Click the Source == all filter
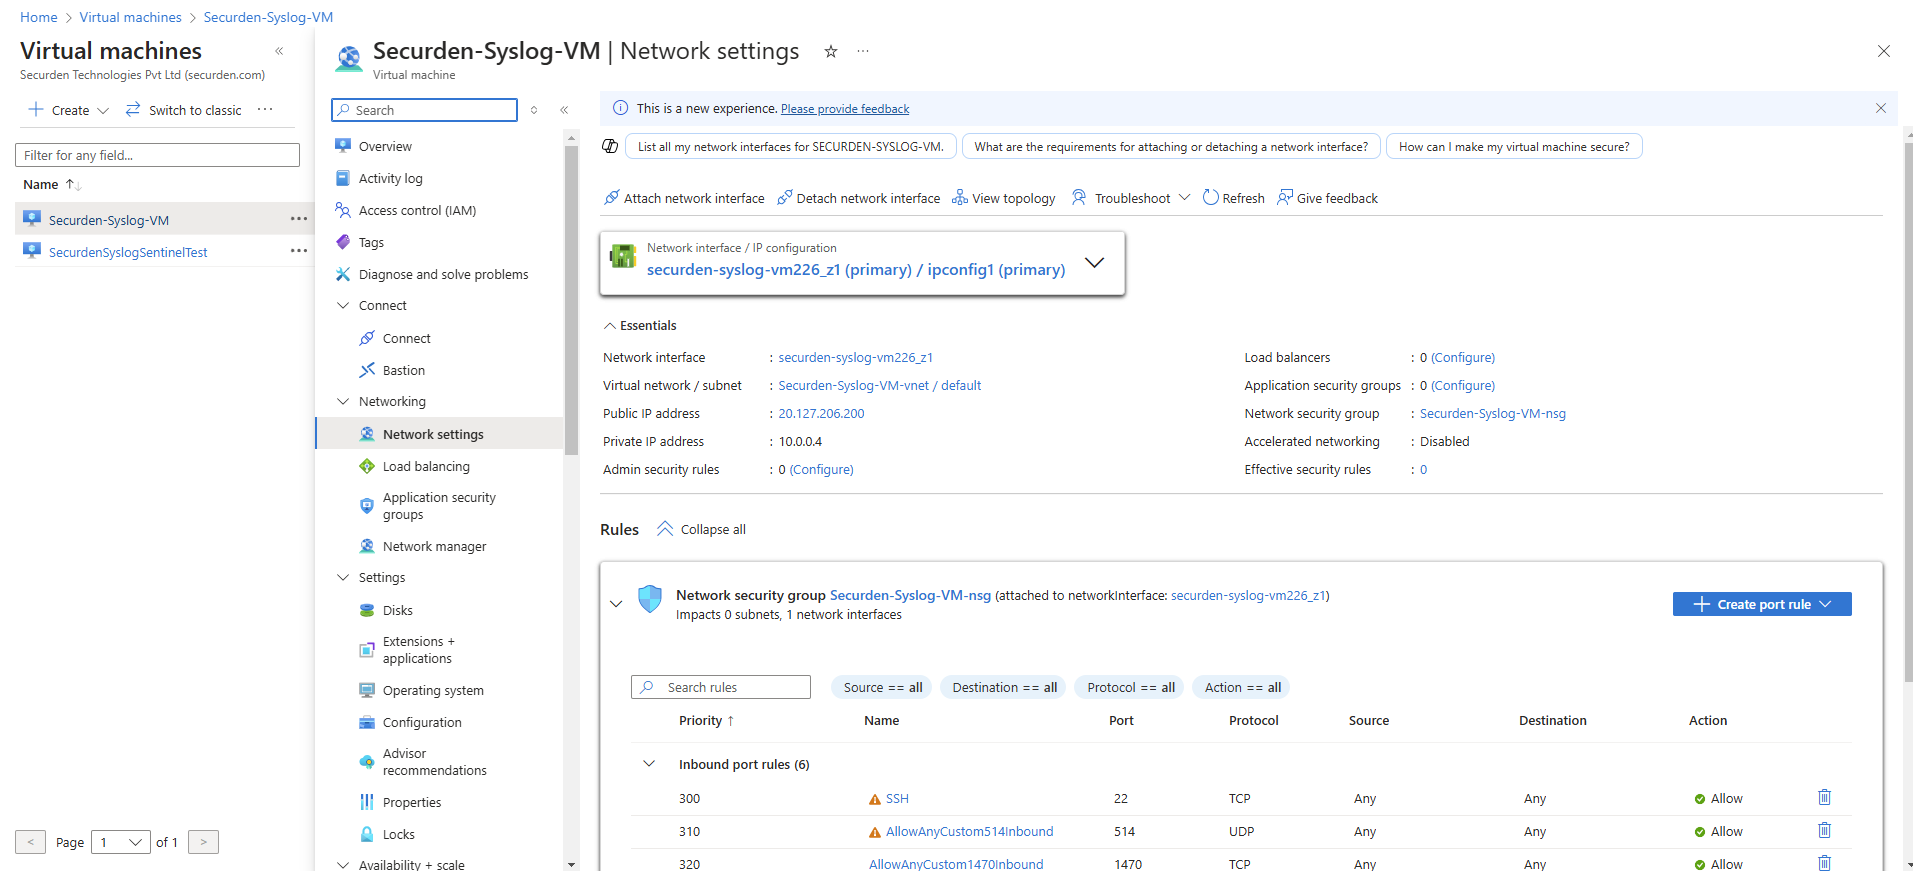The image size is (1913, 871). click(x=882, y=687)
